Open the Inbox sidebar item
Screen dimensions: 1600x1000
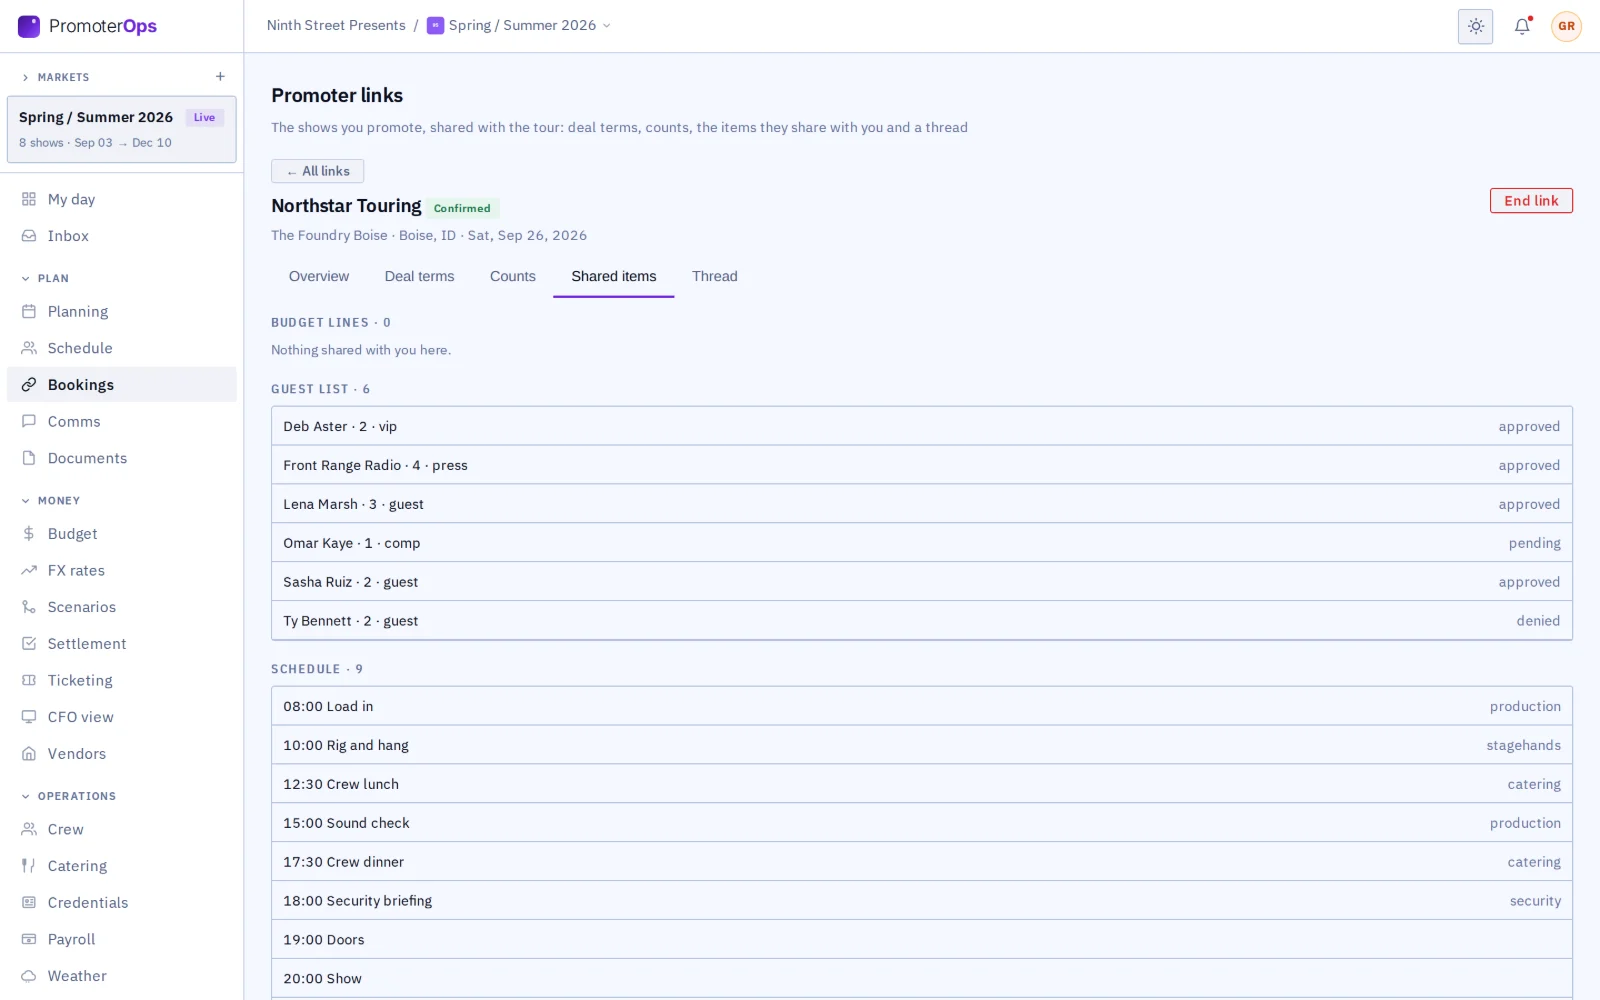[x=122, y=236]
